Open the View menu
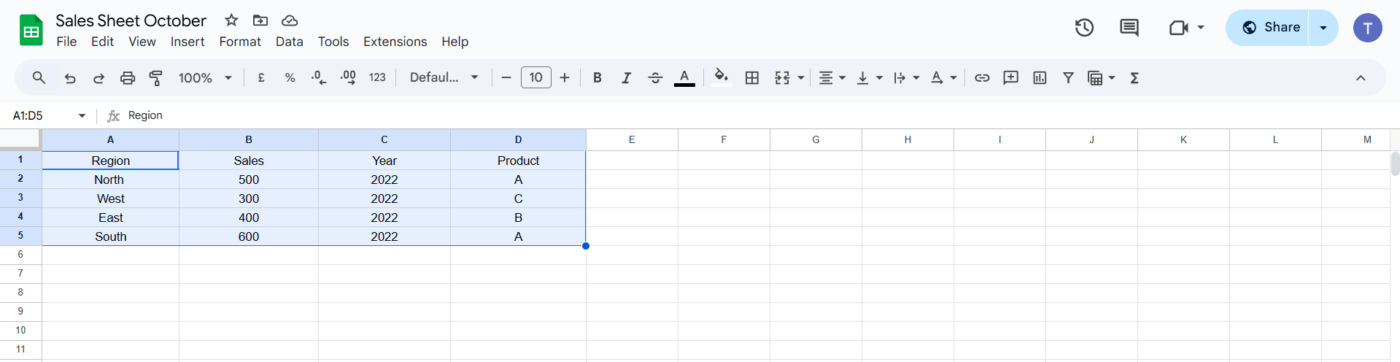Image resolution: width=1400 pixels, height=362 pixels. 142,42
